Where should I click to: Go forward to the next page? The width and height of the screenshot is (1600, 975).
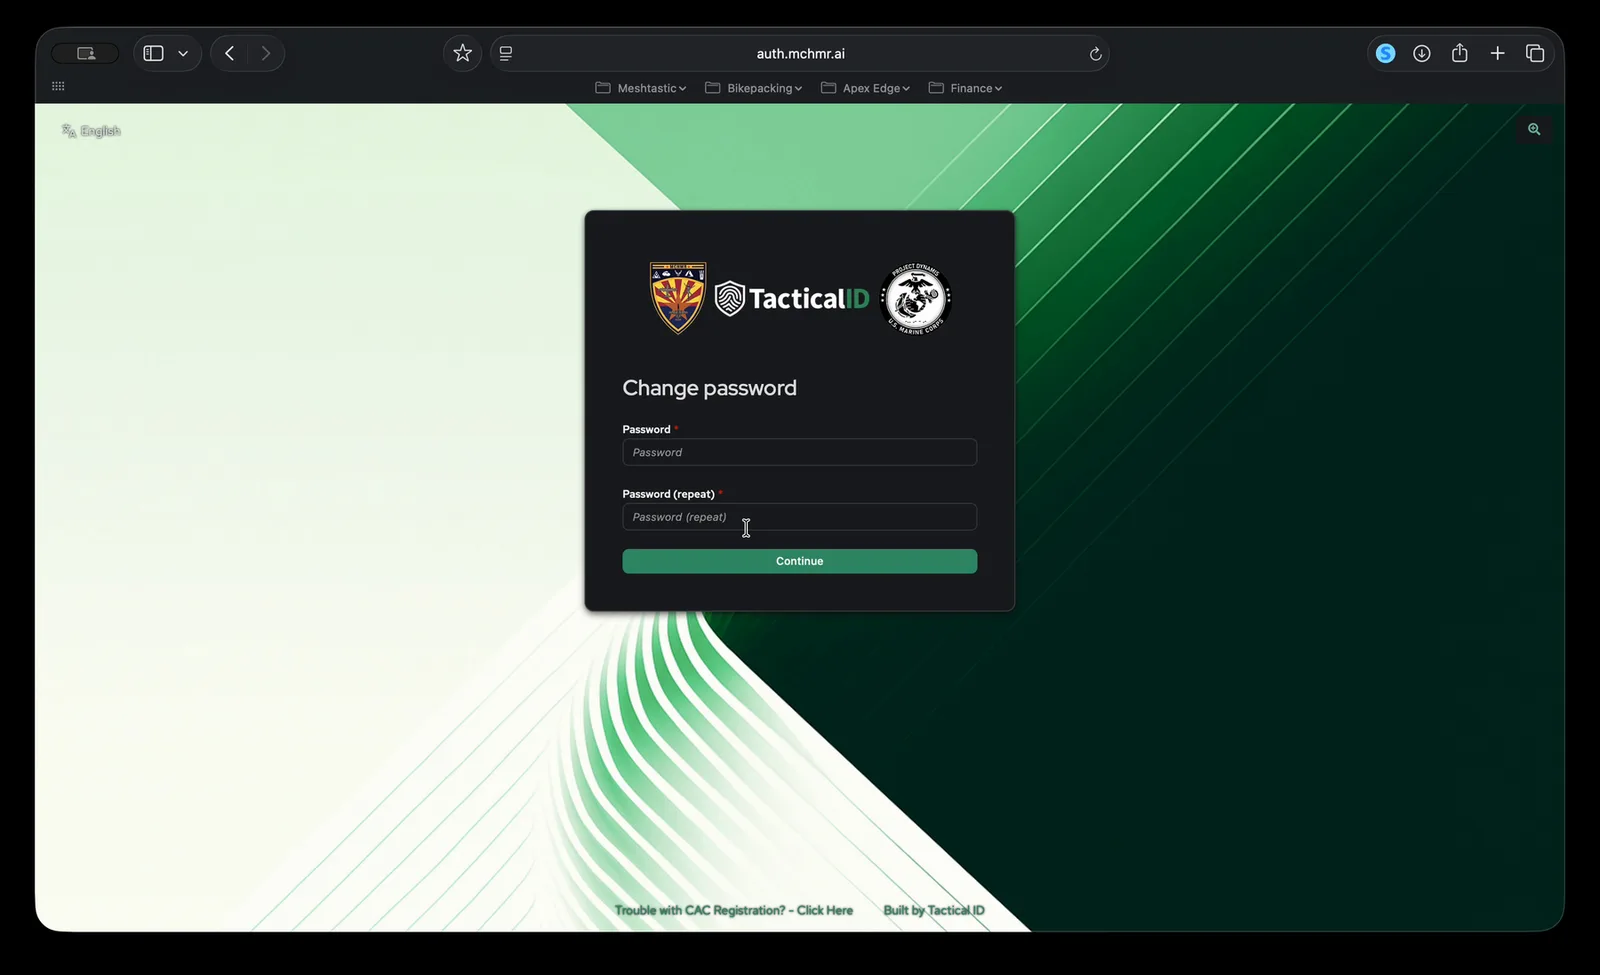pyautogui.click(x=265, y=53)
